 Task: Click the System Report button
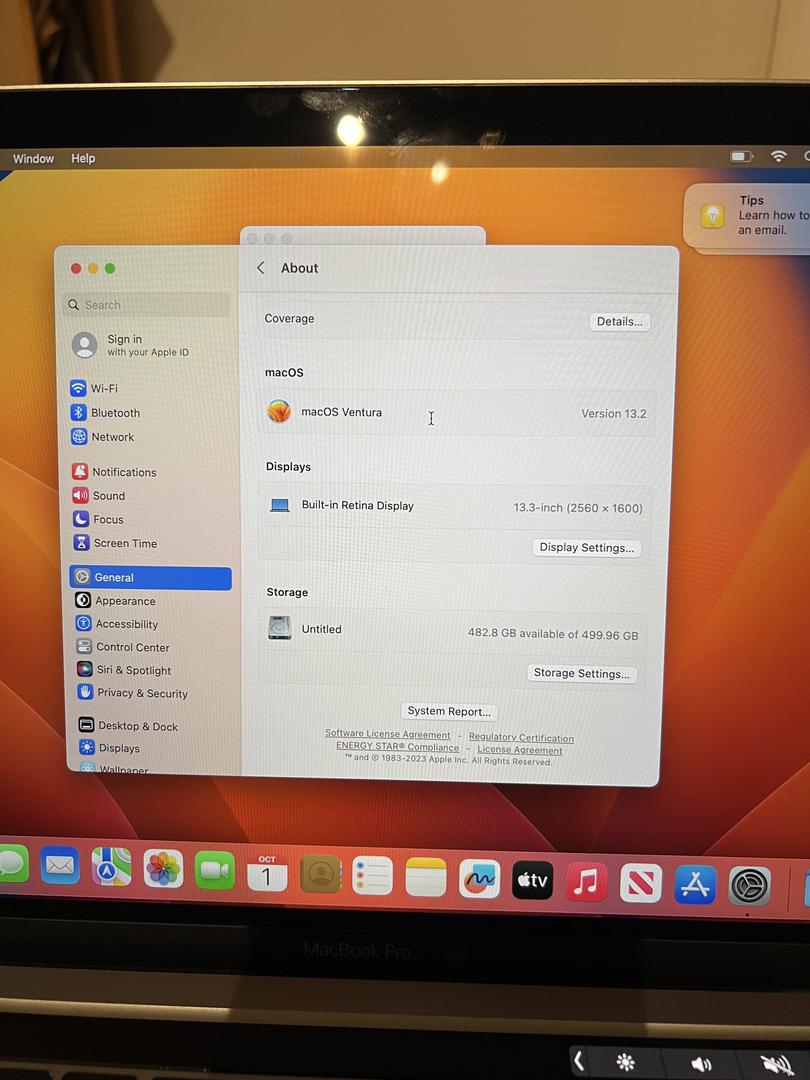(449, 712)
